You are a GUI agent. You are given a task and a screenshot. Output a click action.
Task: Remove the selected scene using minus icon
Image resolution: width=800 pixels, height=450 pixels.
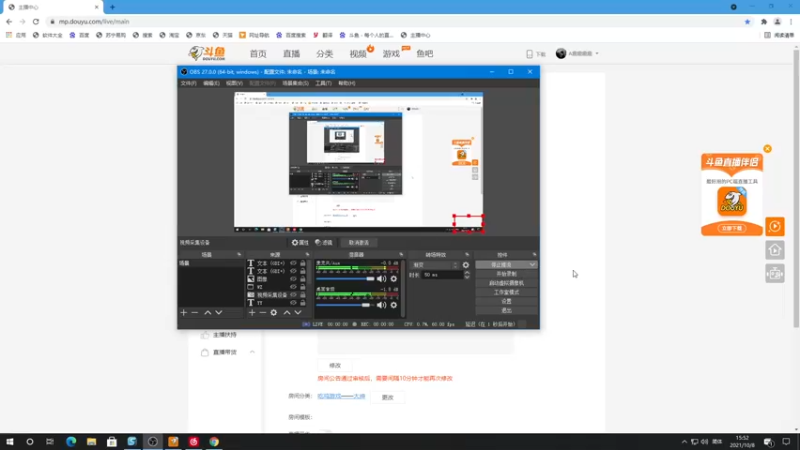[x=194, y=312]
